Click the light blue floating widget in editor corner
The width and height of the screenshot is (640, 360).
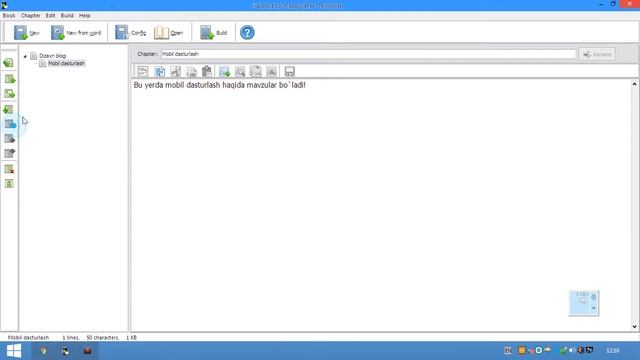[584, 303]
